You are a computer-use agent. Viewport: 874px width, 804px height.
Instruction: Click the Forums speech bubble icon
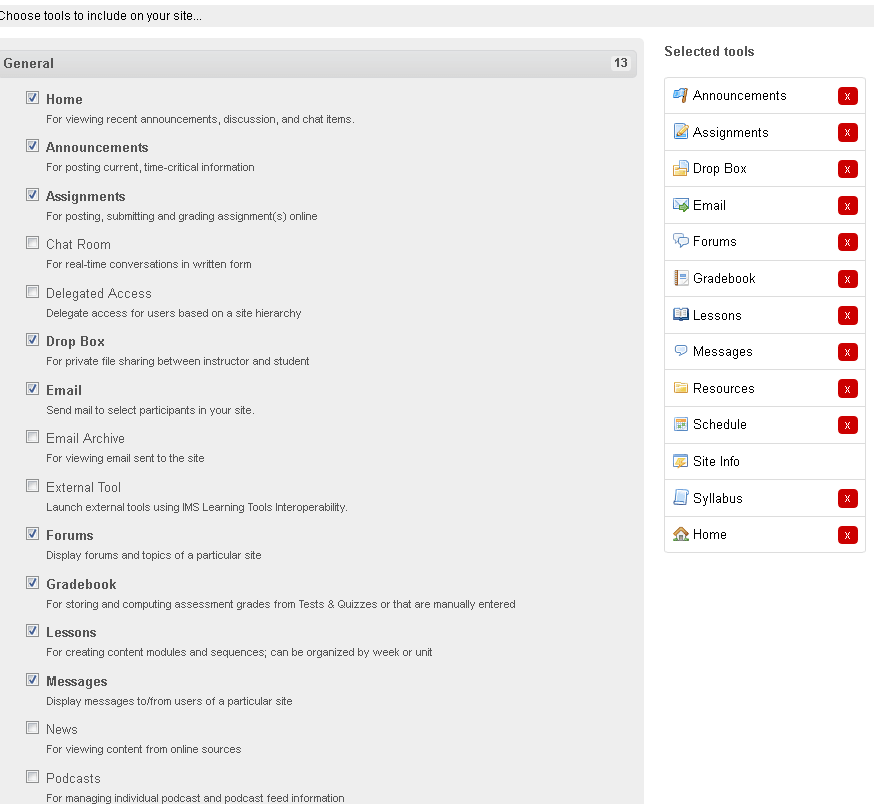coord(681,241)
